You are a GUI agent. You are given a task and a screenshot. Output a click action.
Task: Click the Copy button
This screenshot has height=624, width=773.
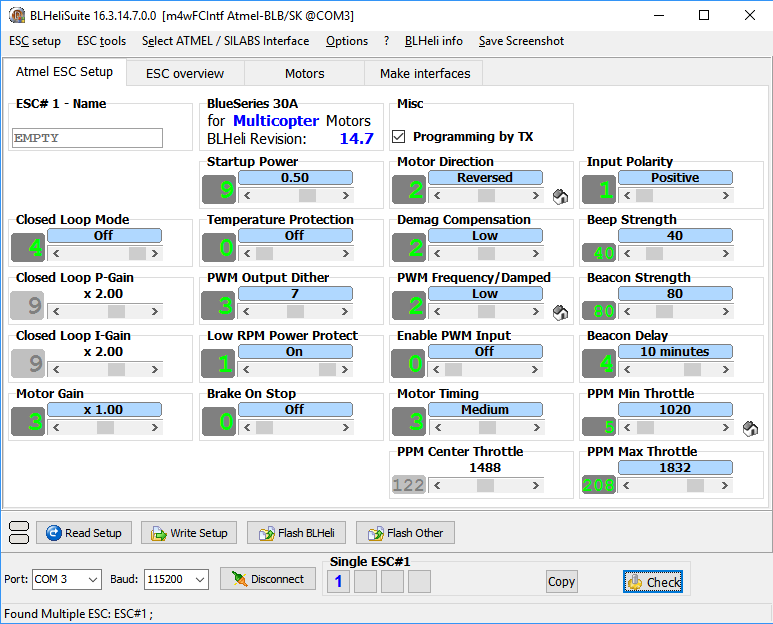[x=561, y=582]
